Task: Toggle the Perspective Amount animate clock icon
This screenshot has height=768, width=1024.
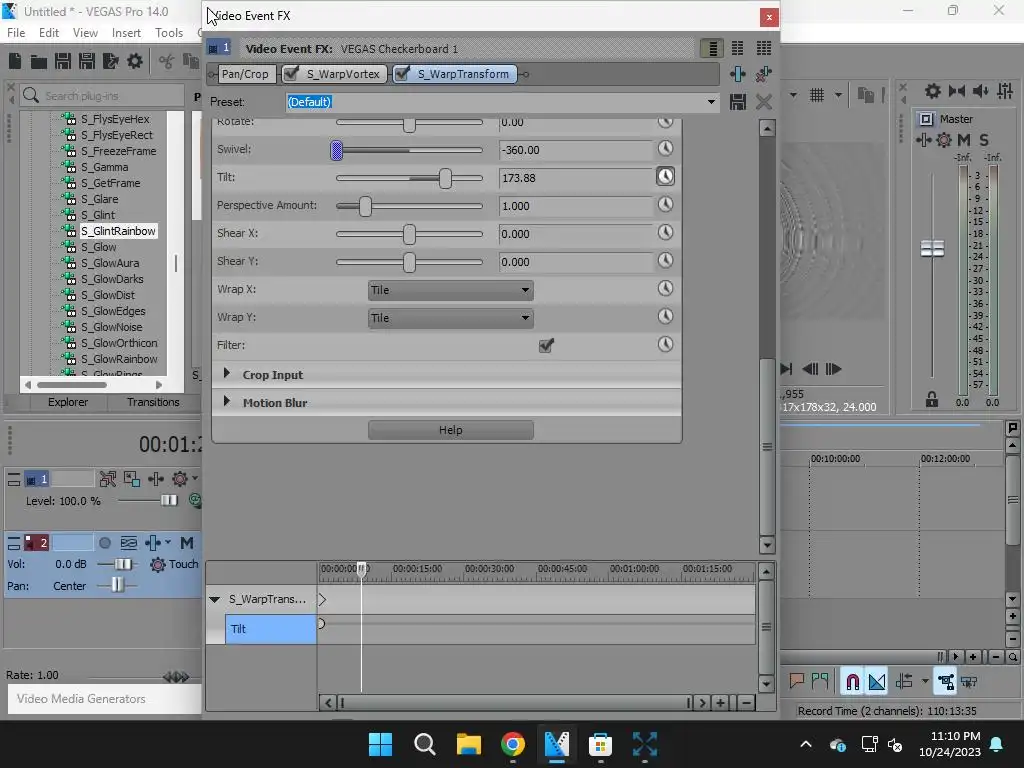Action: tap(665, 204)
